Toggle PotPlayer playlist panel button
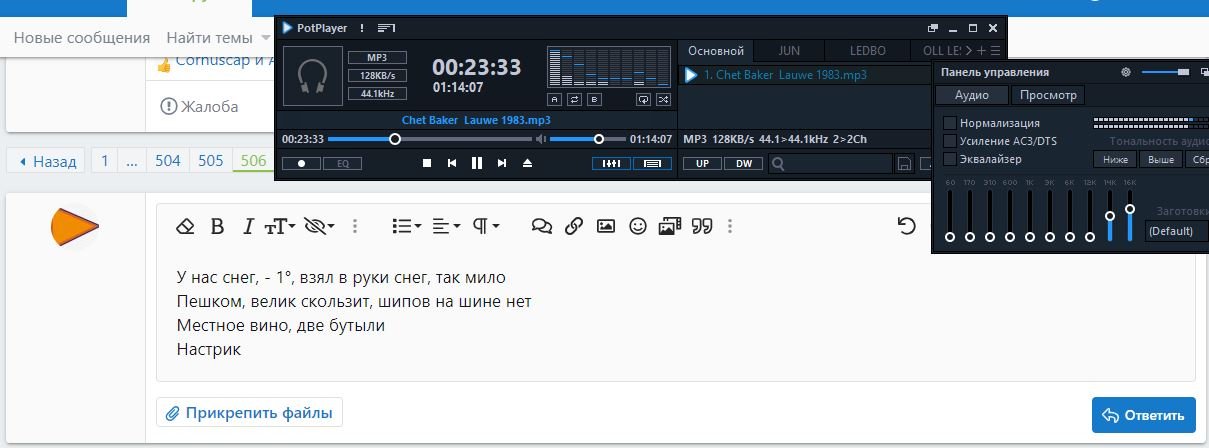The image size is (1209, 448). click(x=653, y=163)
